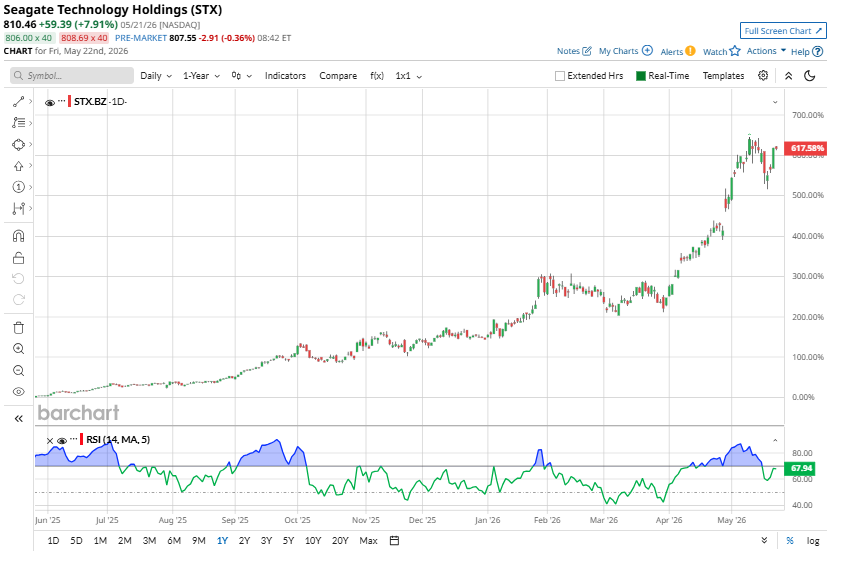Open the date range calendar icon
This screenshot has height=562, width=851.
[395, 540]
